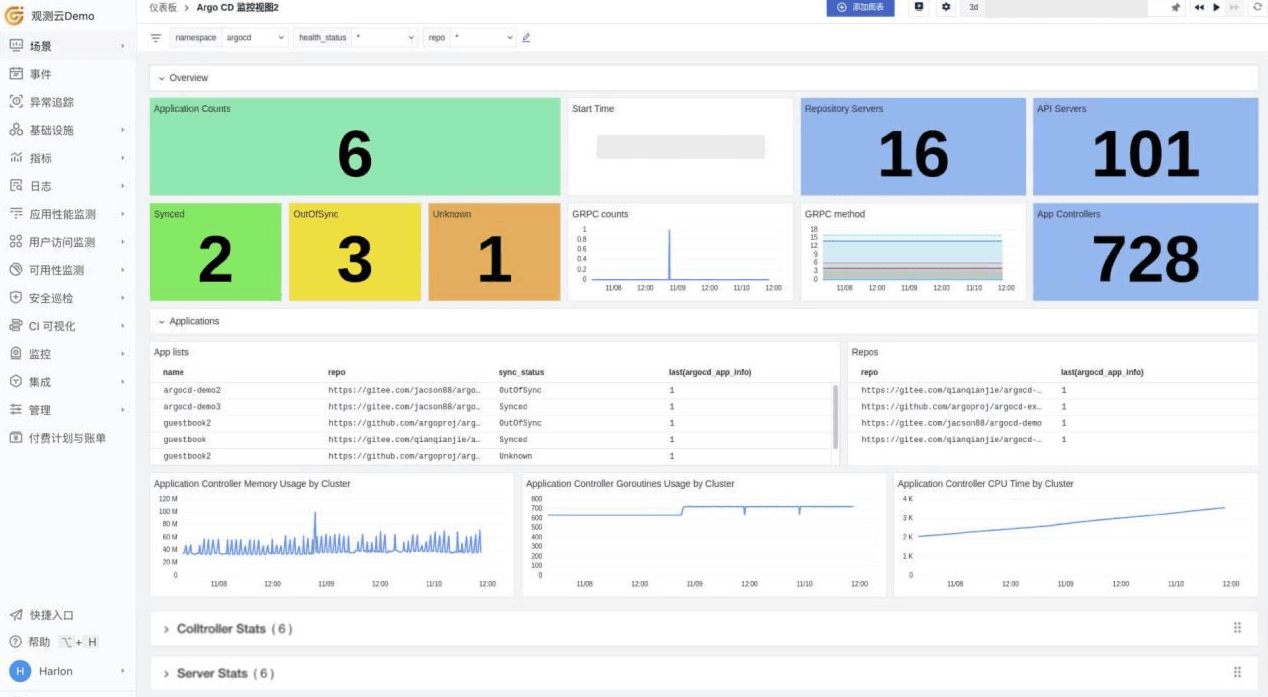Click the edit pencil icon after repo
Screen dimensions: 1268x697
(x=526, y=38)
